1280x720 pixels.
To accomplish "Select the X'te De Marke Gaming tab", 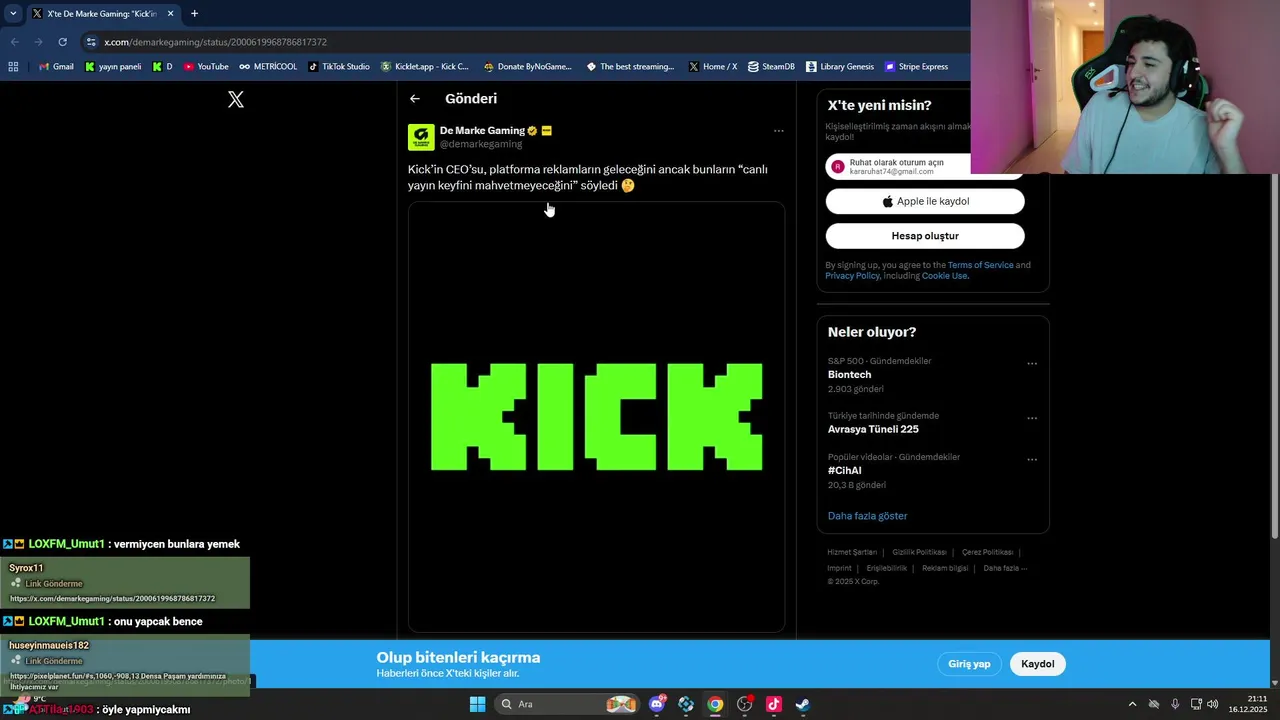I will (x=102, y=14).
